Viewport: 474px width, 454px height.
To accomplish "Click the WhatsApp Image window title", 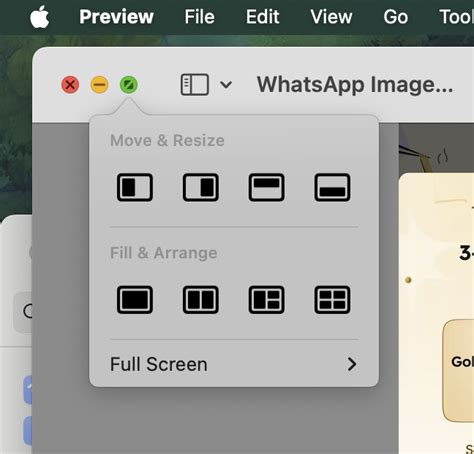I will pos(355,85).
